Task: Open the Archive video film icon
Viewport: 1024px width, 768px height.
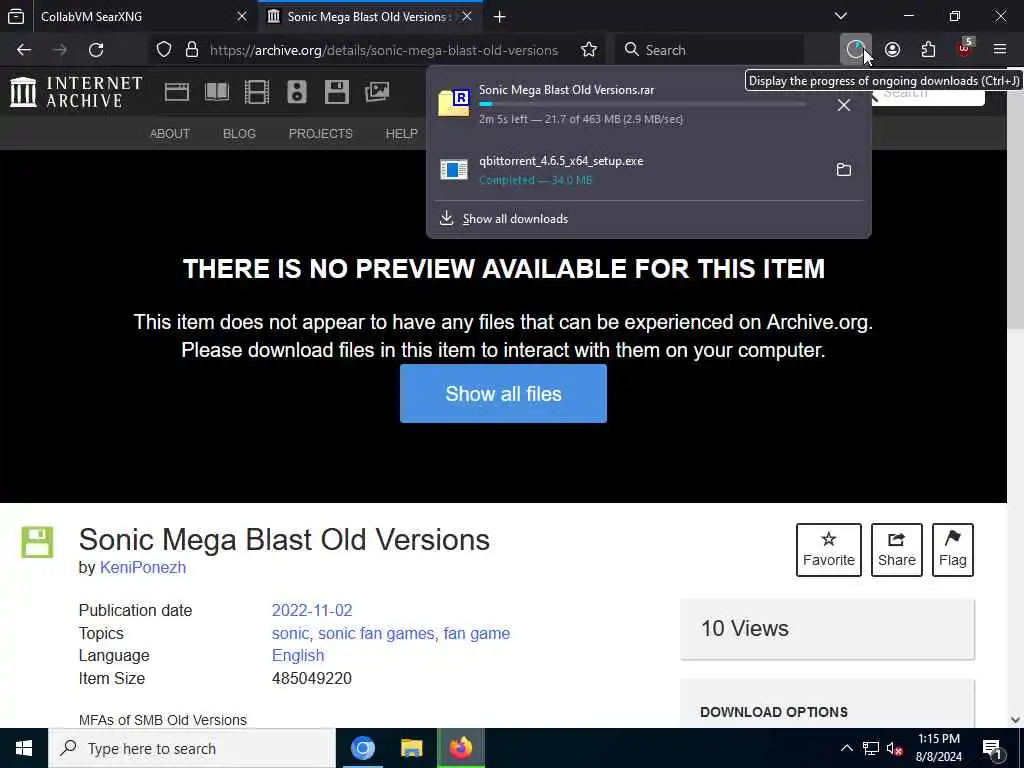Action: pos(257,92)
